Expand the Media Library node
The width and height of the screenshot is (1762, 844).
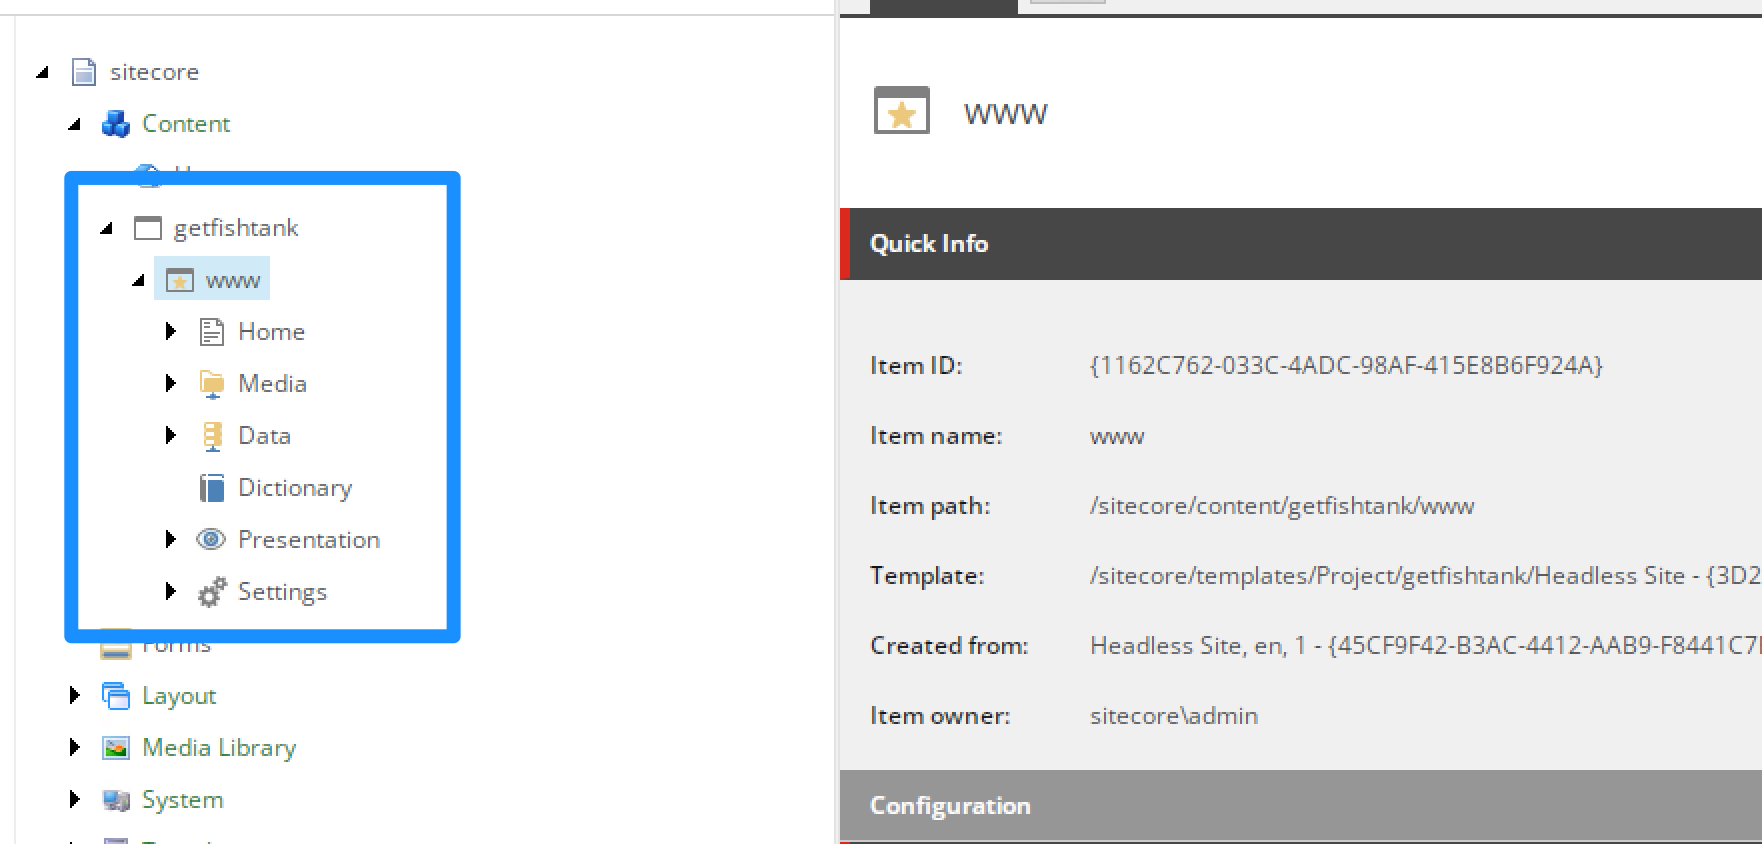coord(75,747)
